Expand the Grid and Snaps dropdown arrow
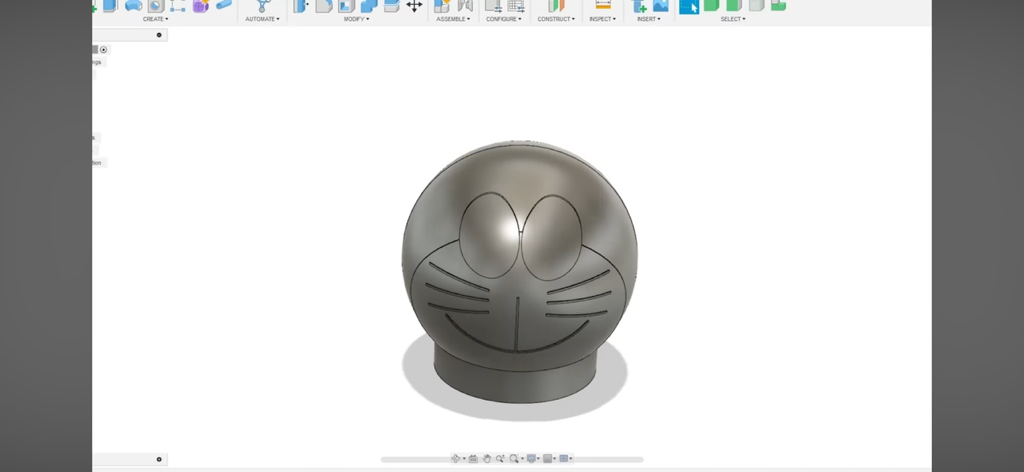Viewport: 1024px width, 472px height. [x=554, y=459]
